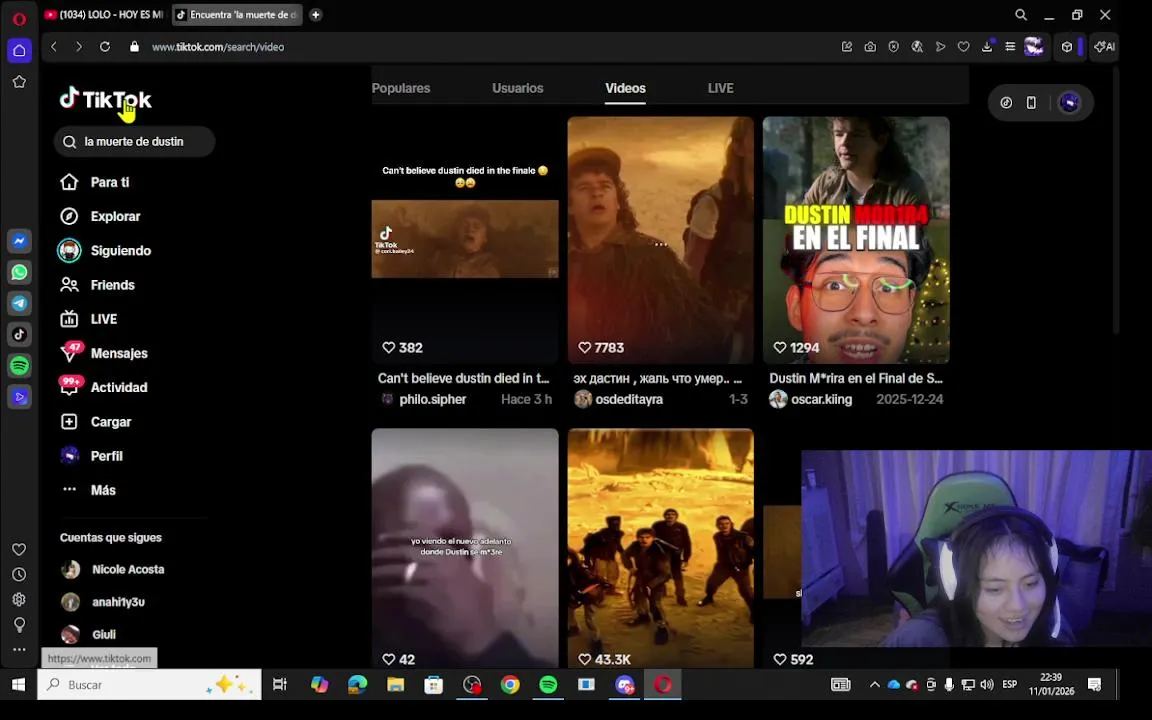This screenshot has height=720, width=1152.
Task: Open Opera history clock icon in sidebar
Action: pyautogui.click(x=19, y=575)
